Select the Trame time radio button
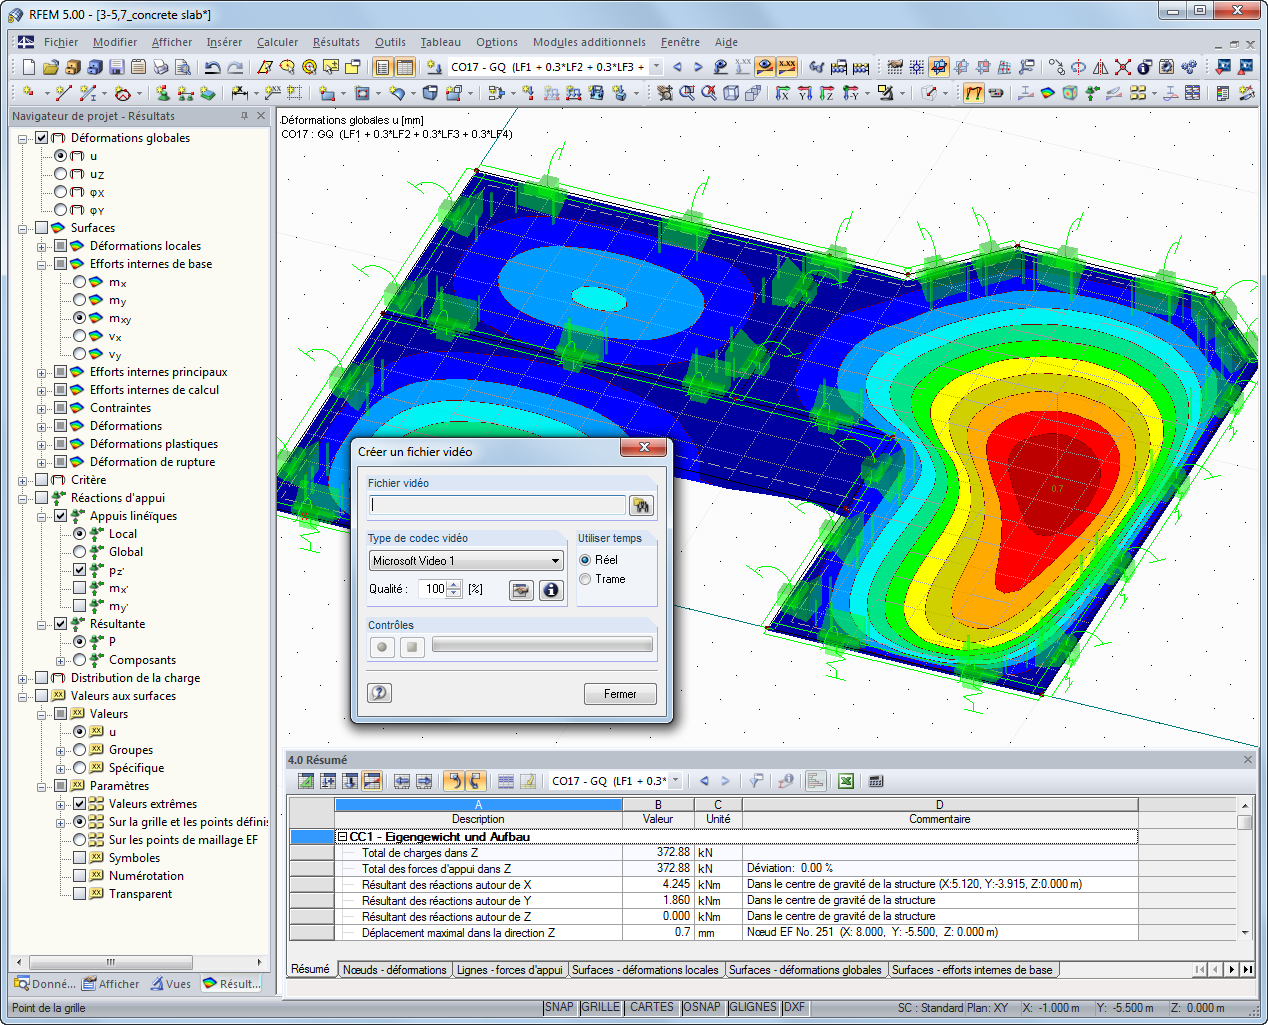Image resolution: width=1268 pixels, height=1025 pixels. [585, 579]
